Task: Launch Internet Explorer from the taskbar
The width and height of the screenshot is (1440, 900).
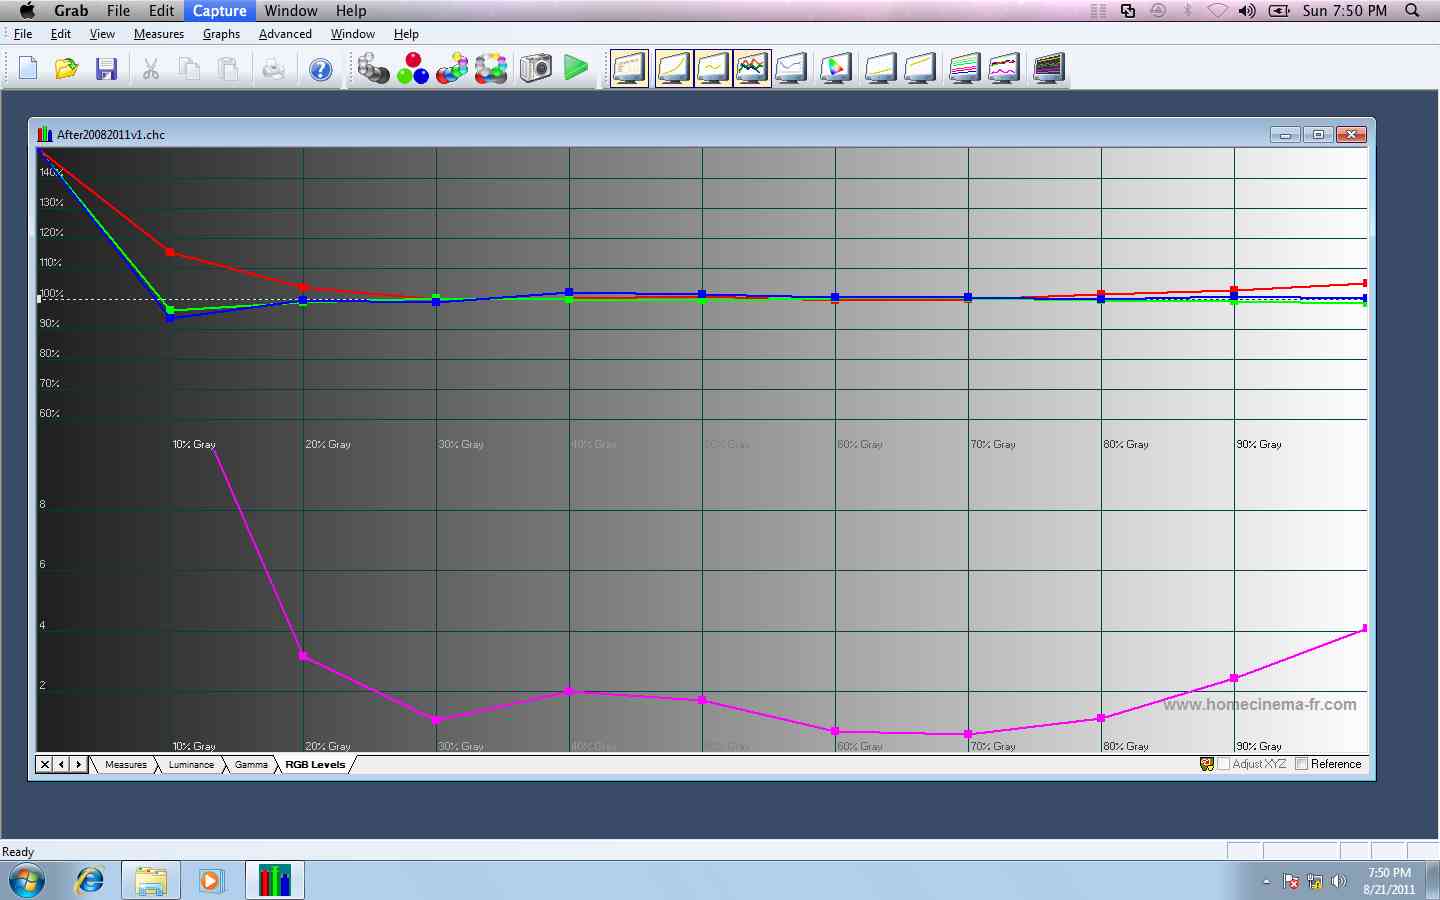Action: [x=90, y=881]
